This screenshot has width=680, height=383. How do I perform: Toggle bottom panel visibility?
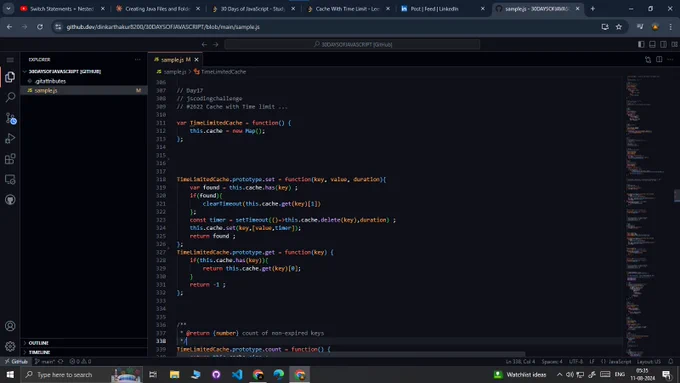pos(652,44)
